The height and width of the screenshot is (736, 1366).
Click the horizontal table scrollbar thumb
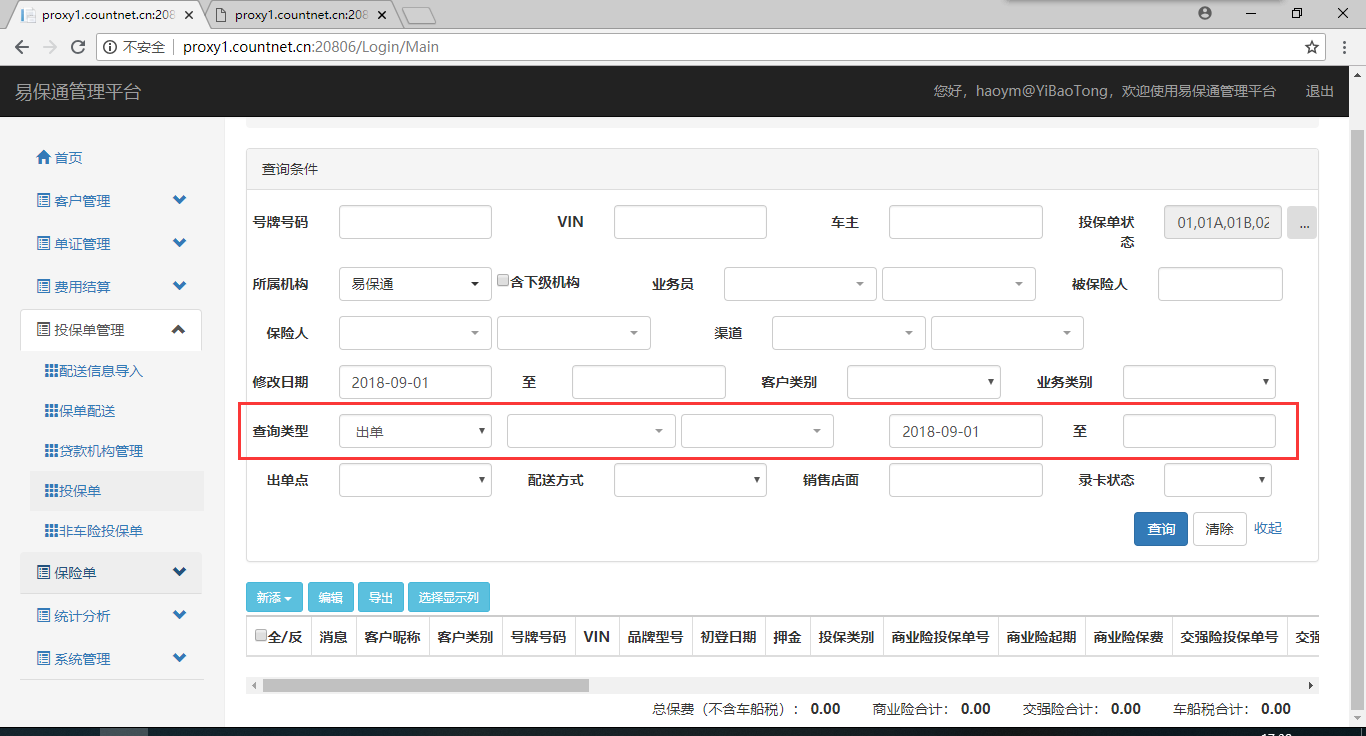point(425,685)
